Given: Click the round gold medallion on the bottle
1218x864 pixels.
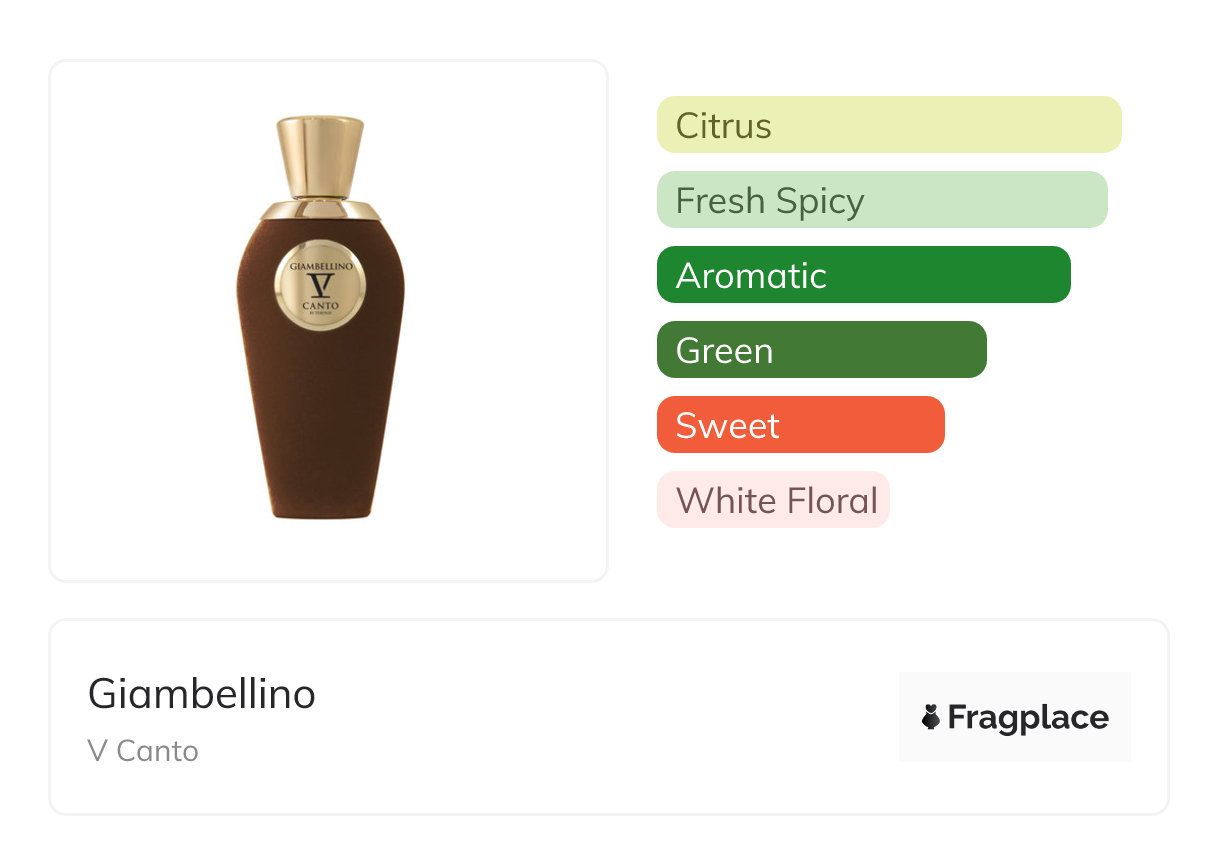Looking at the screenshot, I should point(320,285).
